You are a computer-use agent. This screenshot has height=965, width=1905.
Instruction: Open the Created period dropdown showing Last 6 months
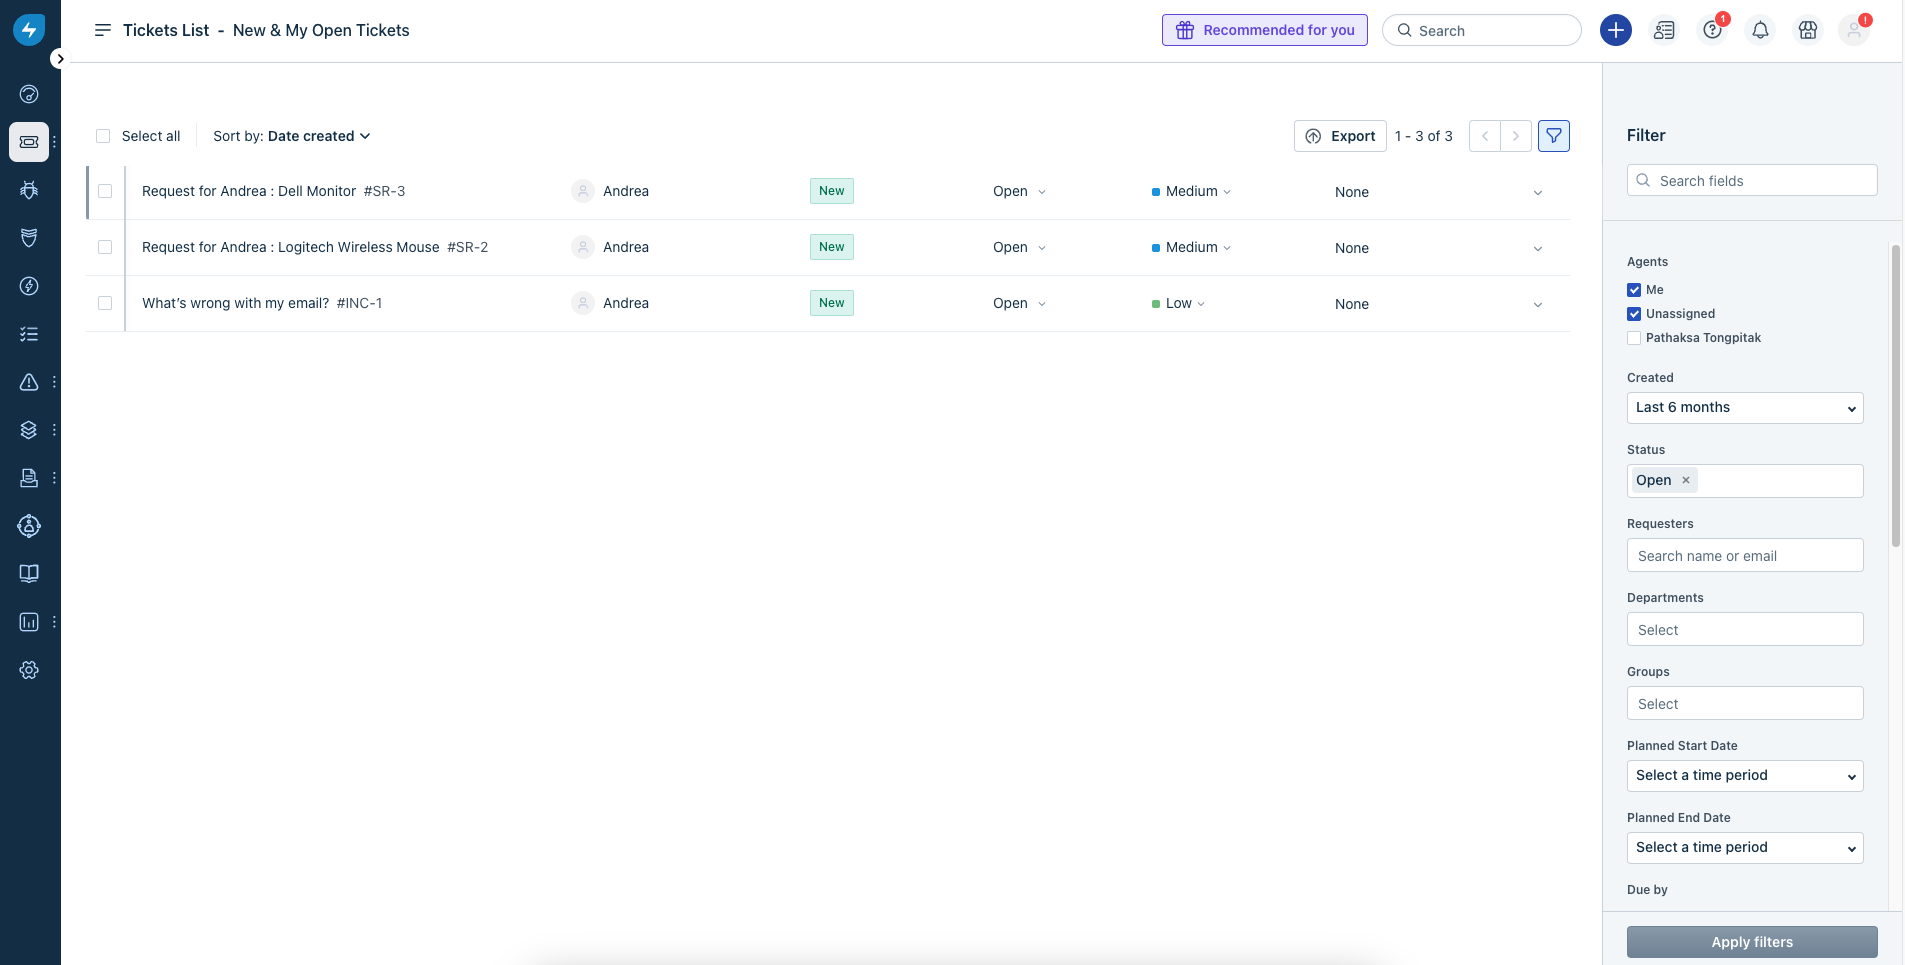pyautogui.click(x=1744, y=408)
